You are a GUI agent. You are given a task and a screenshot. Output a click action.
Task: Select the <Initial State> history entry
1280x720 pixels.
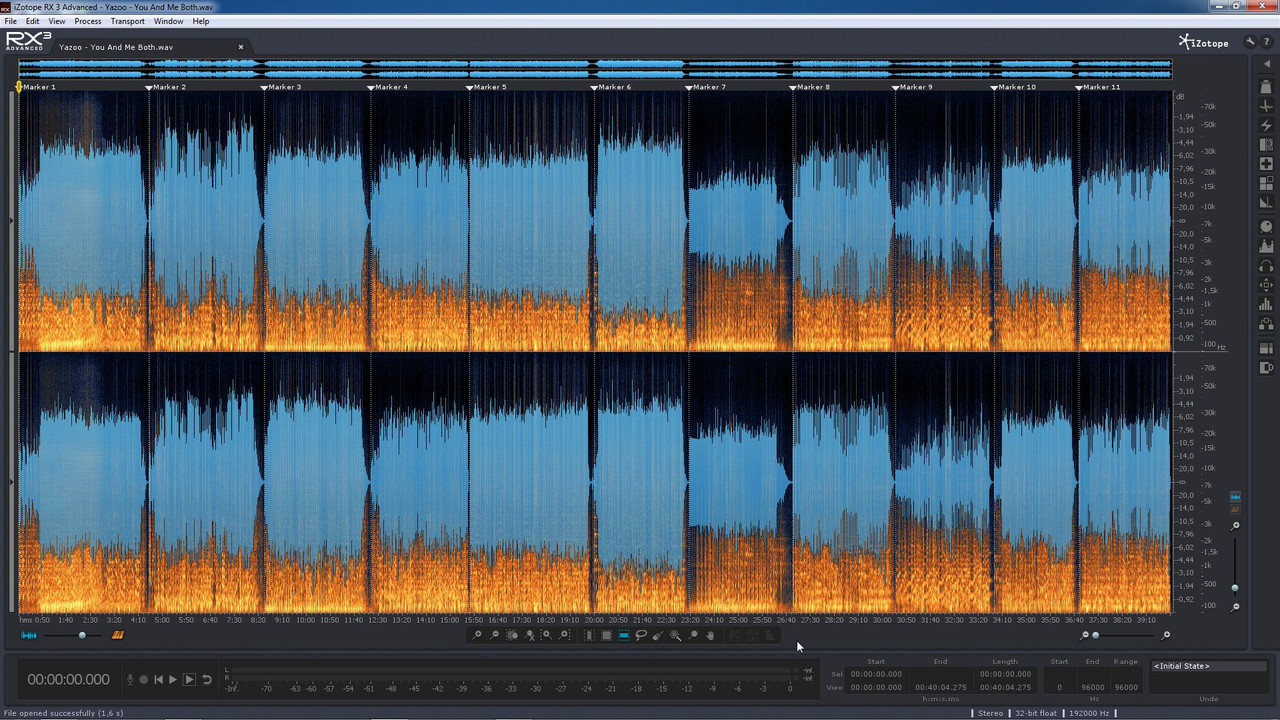1208,666
